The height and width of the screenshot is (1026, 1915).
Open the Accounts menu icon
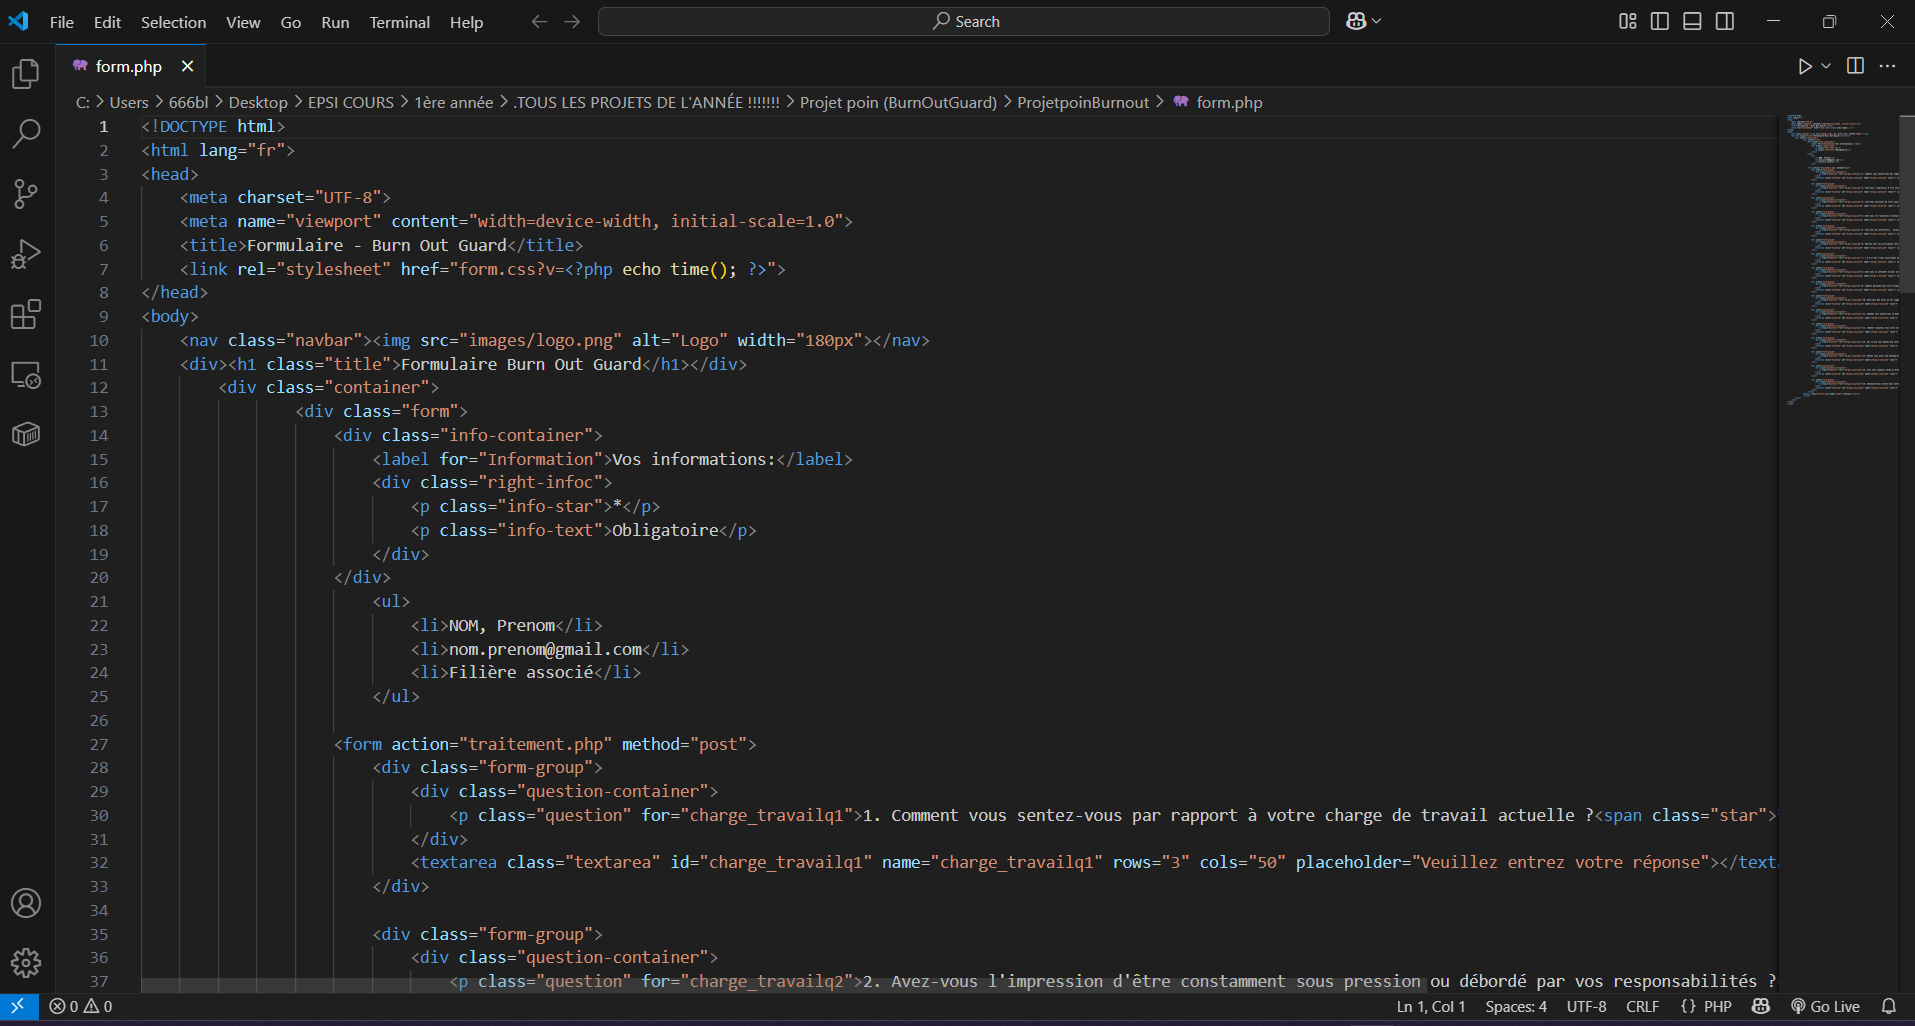pos(26,903)
